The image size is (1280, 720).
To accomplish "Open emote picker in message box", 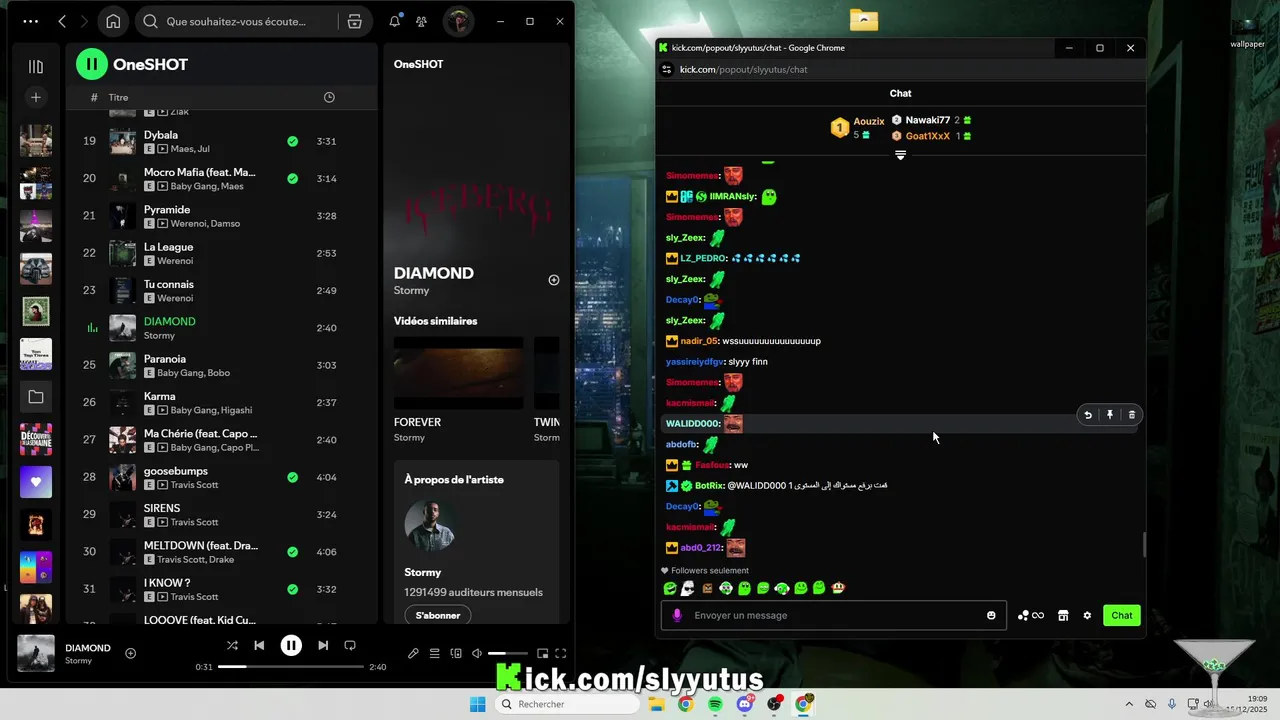I will 991,615.
